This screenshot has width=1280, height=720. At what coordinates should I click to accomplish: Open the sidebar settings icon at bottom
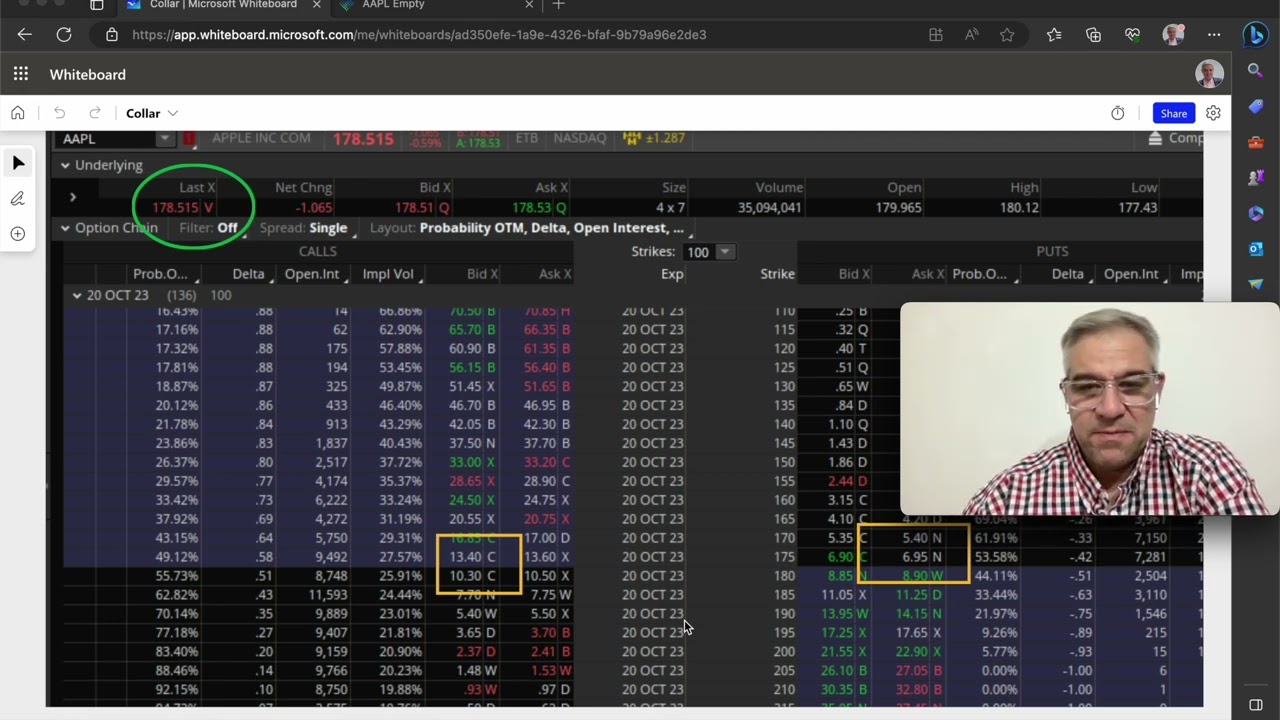click(1256, 705)
